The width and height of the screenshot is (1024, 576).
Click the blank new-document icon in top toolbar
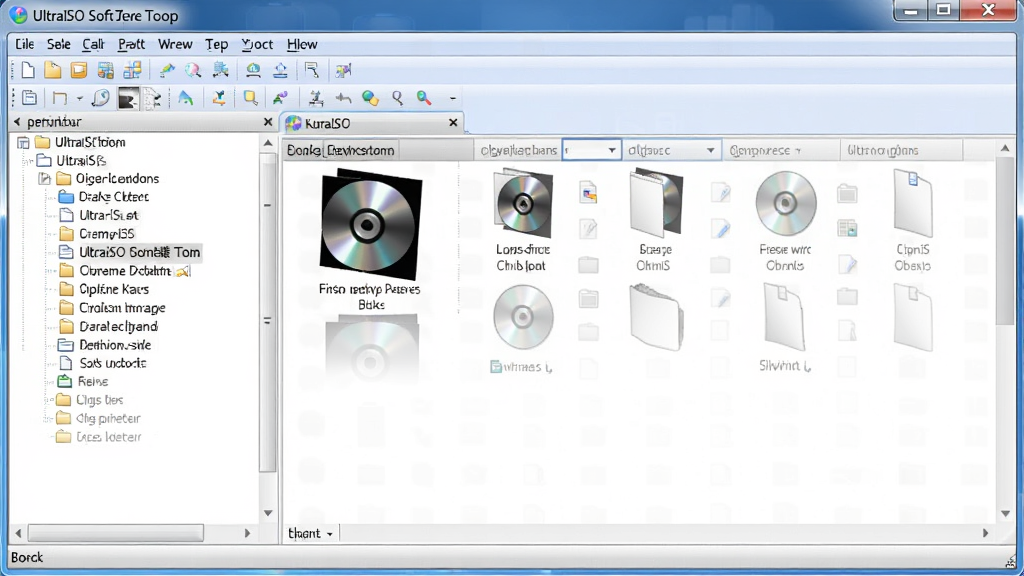[27, 70]
